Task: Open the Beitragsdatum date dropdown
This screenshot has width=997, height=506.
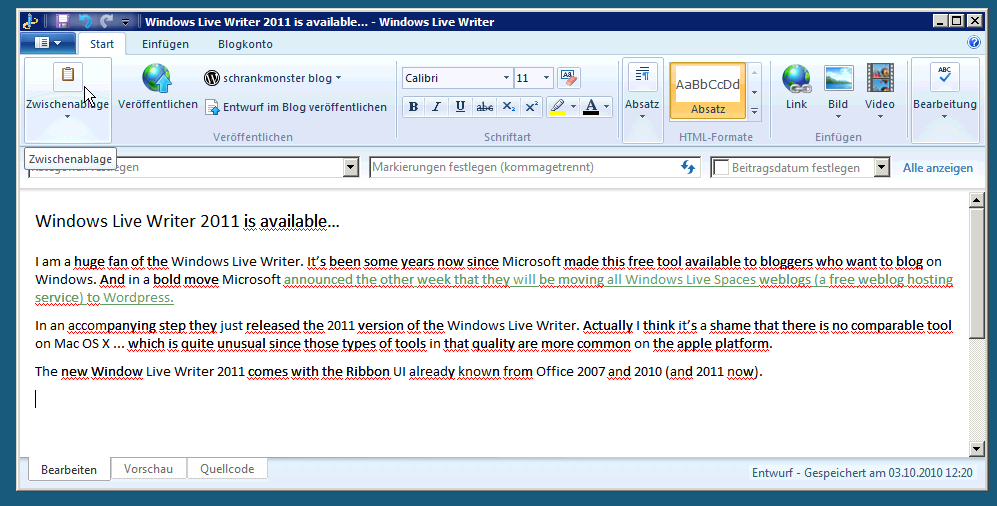Action: [881, 168]
